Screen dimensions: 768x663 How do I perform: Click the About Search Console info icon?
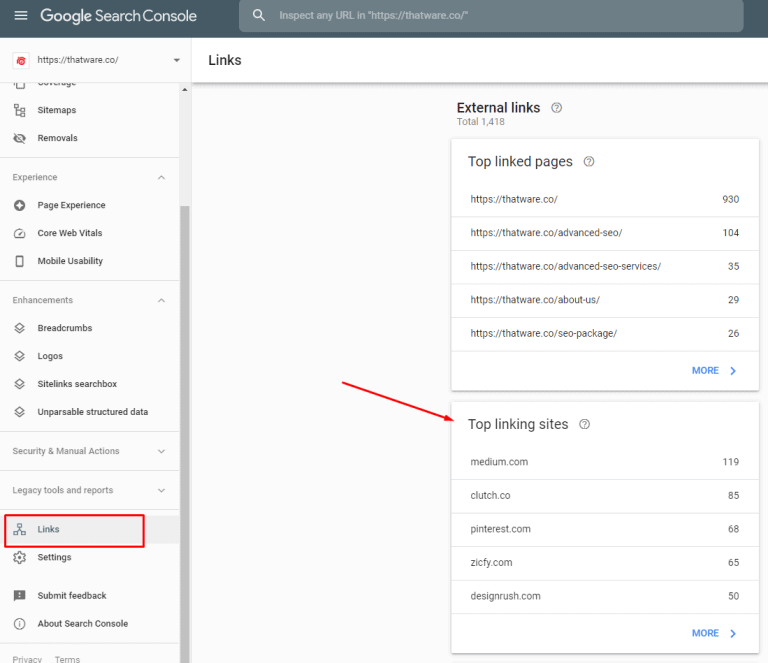pos(20,623)
